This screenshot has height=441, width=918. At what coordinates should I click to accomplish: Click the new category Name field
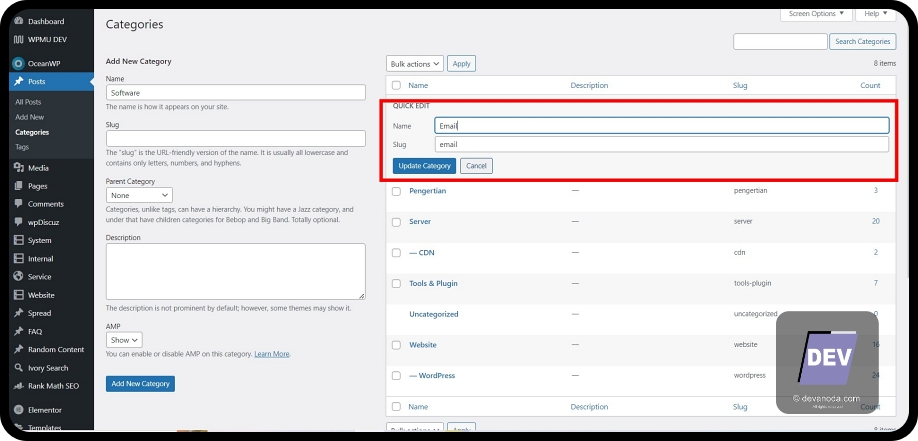pos(236,93)
